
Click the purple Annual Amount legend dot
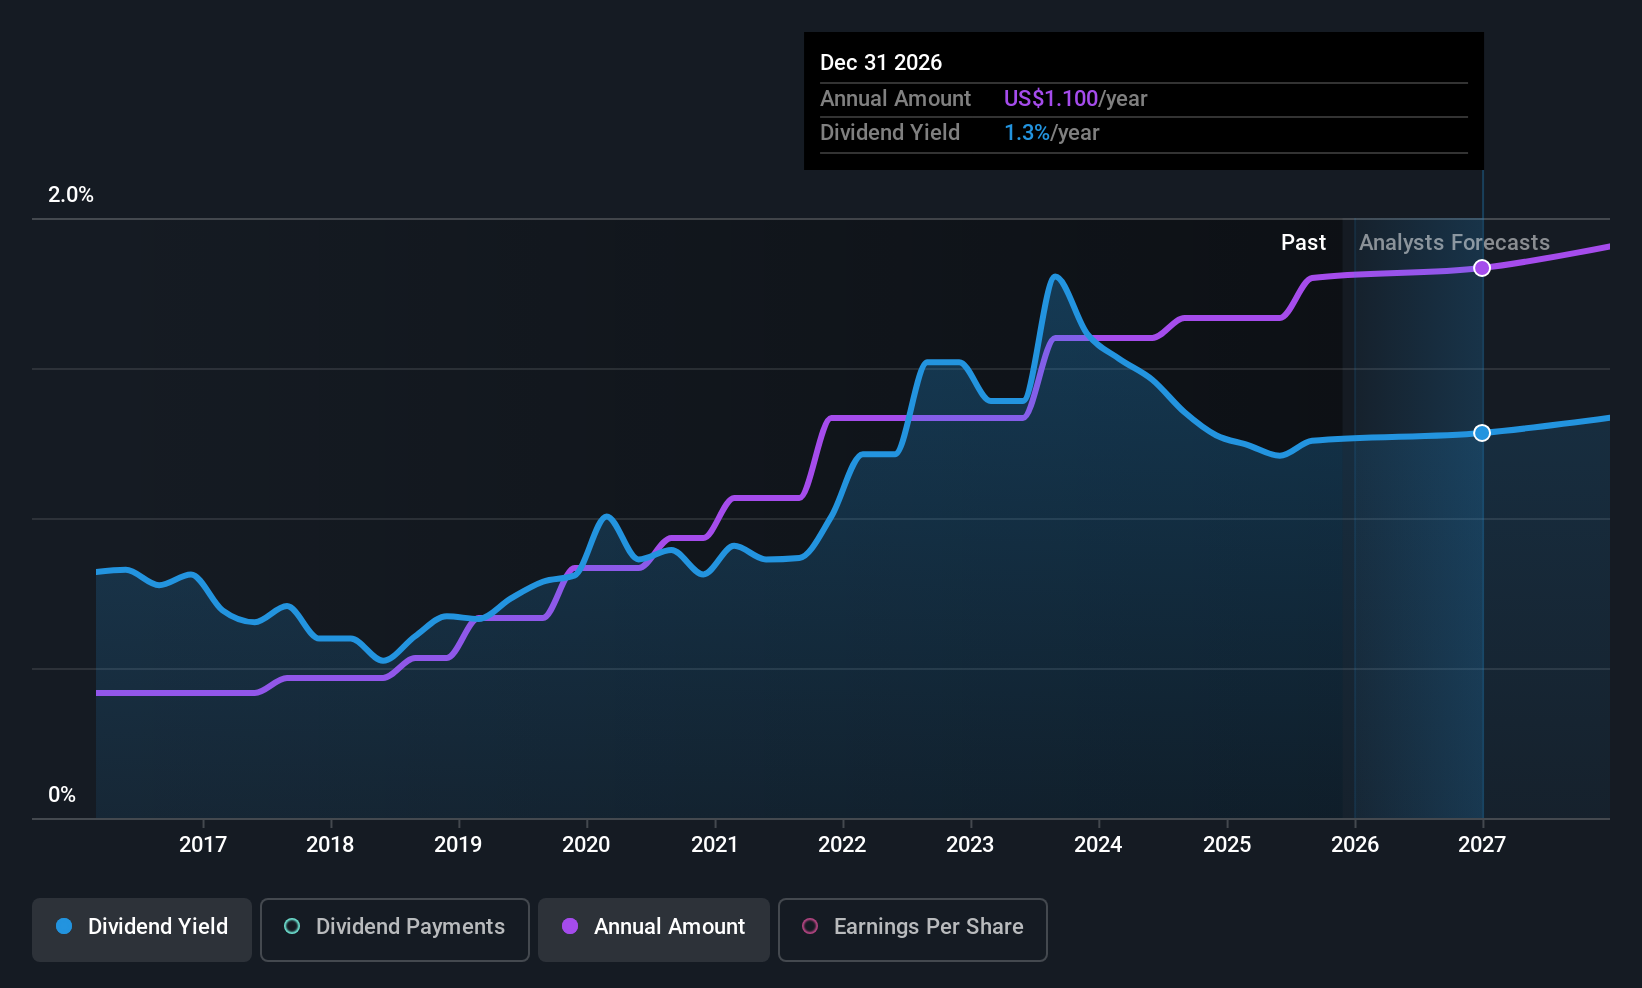[569, 927]
